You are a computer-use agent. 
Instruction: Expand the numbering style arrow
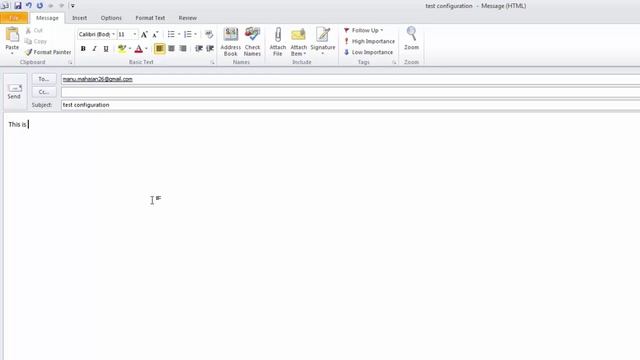pyautogui.click(x=196, y=34)
